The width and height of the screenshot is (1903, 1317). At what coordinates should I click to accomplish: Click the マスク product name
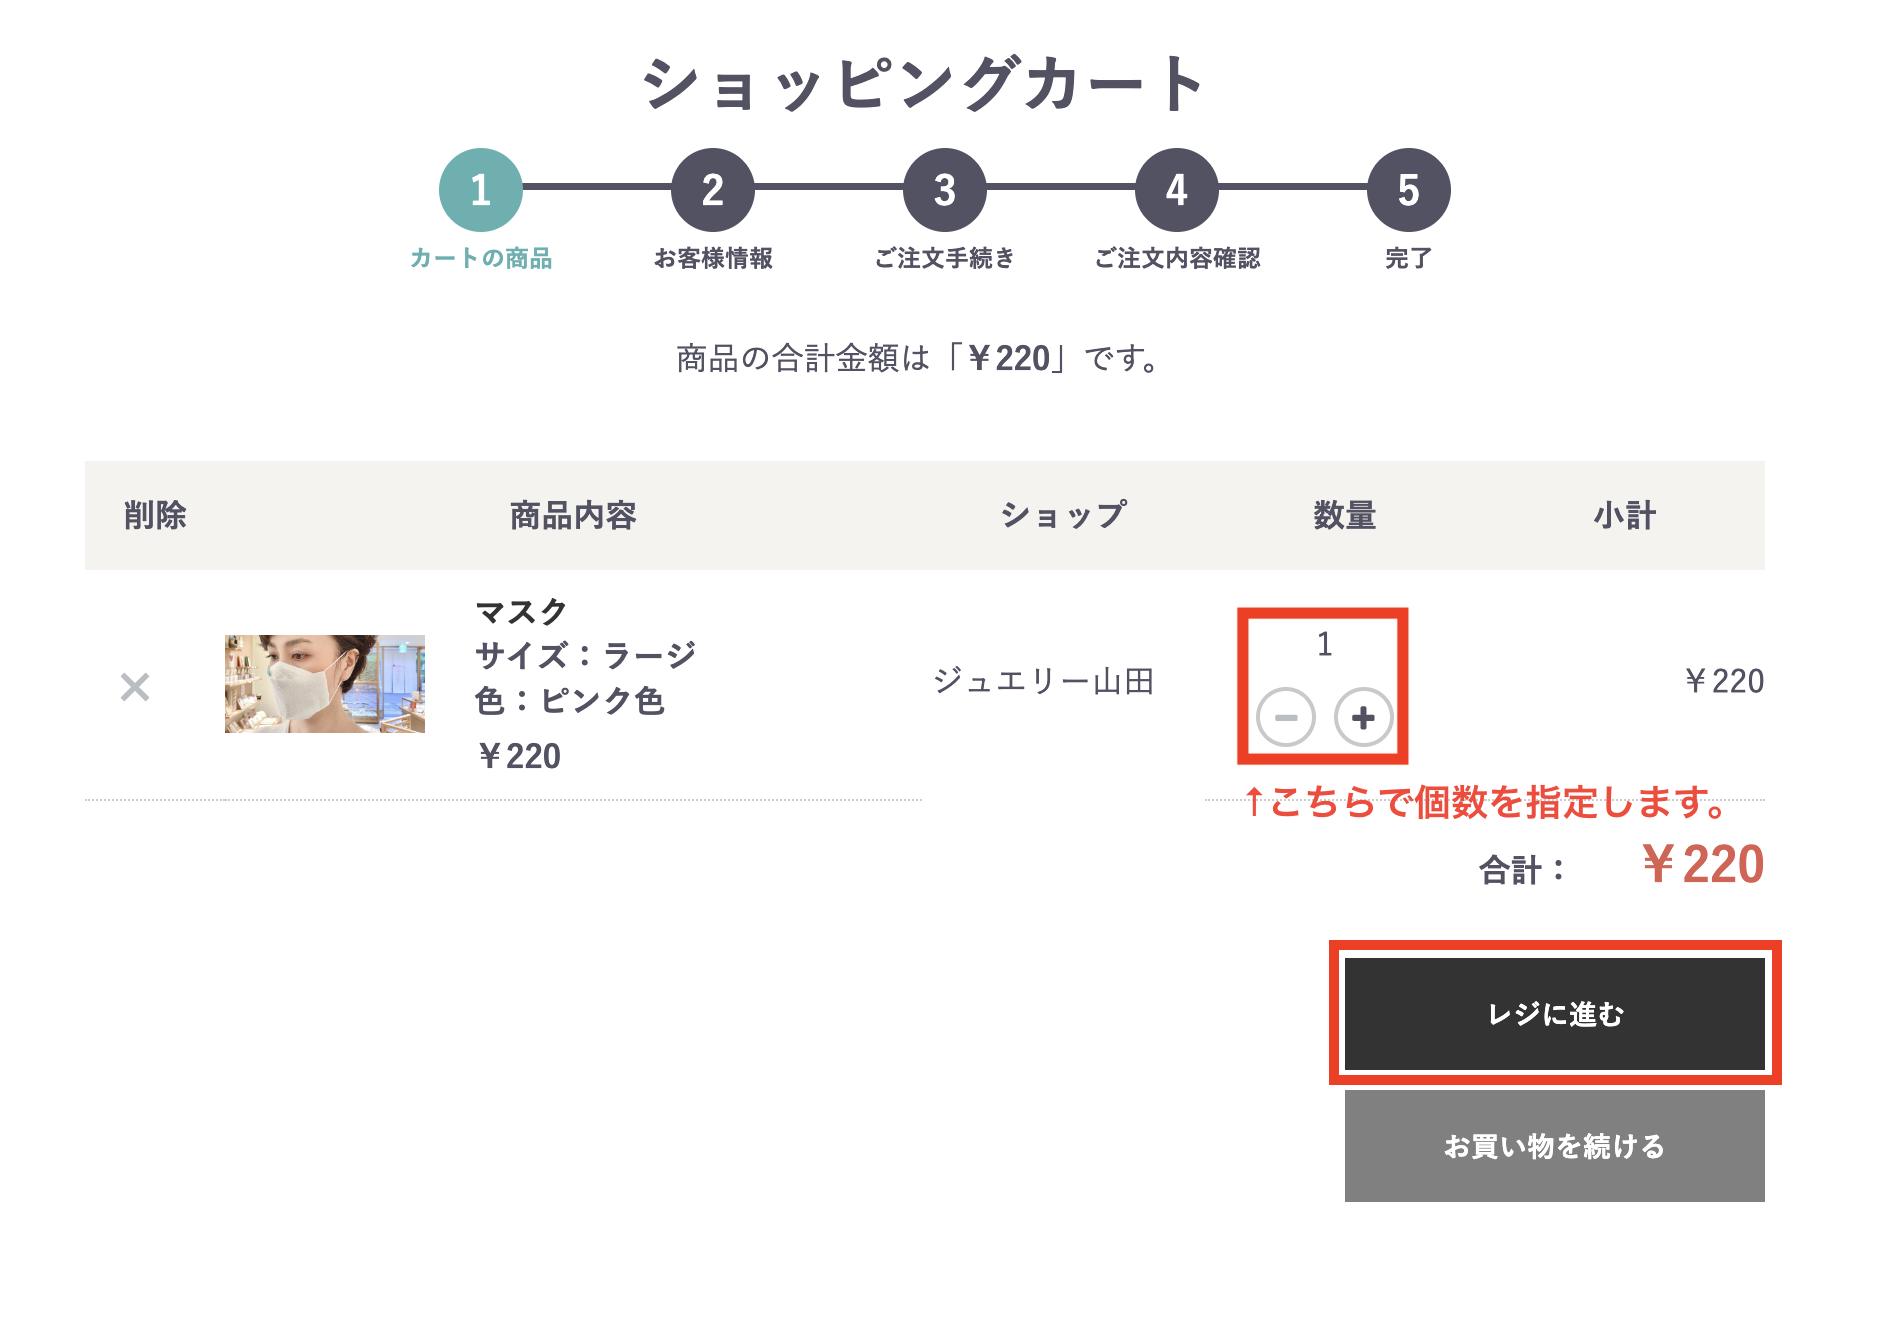pyautogui.click(x=521, y=611)
